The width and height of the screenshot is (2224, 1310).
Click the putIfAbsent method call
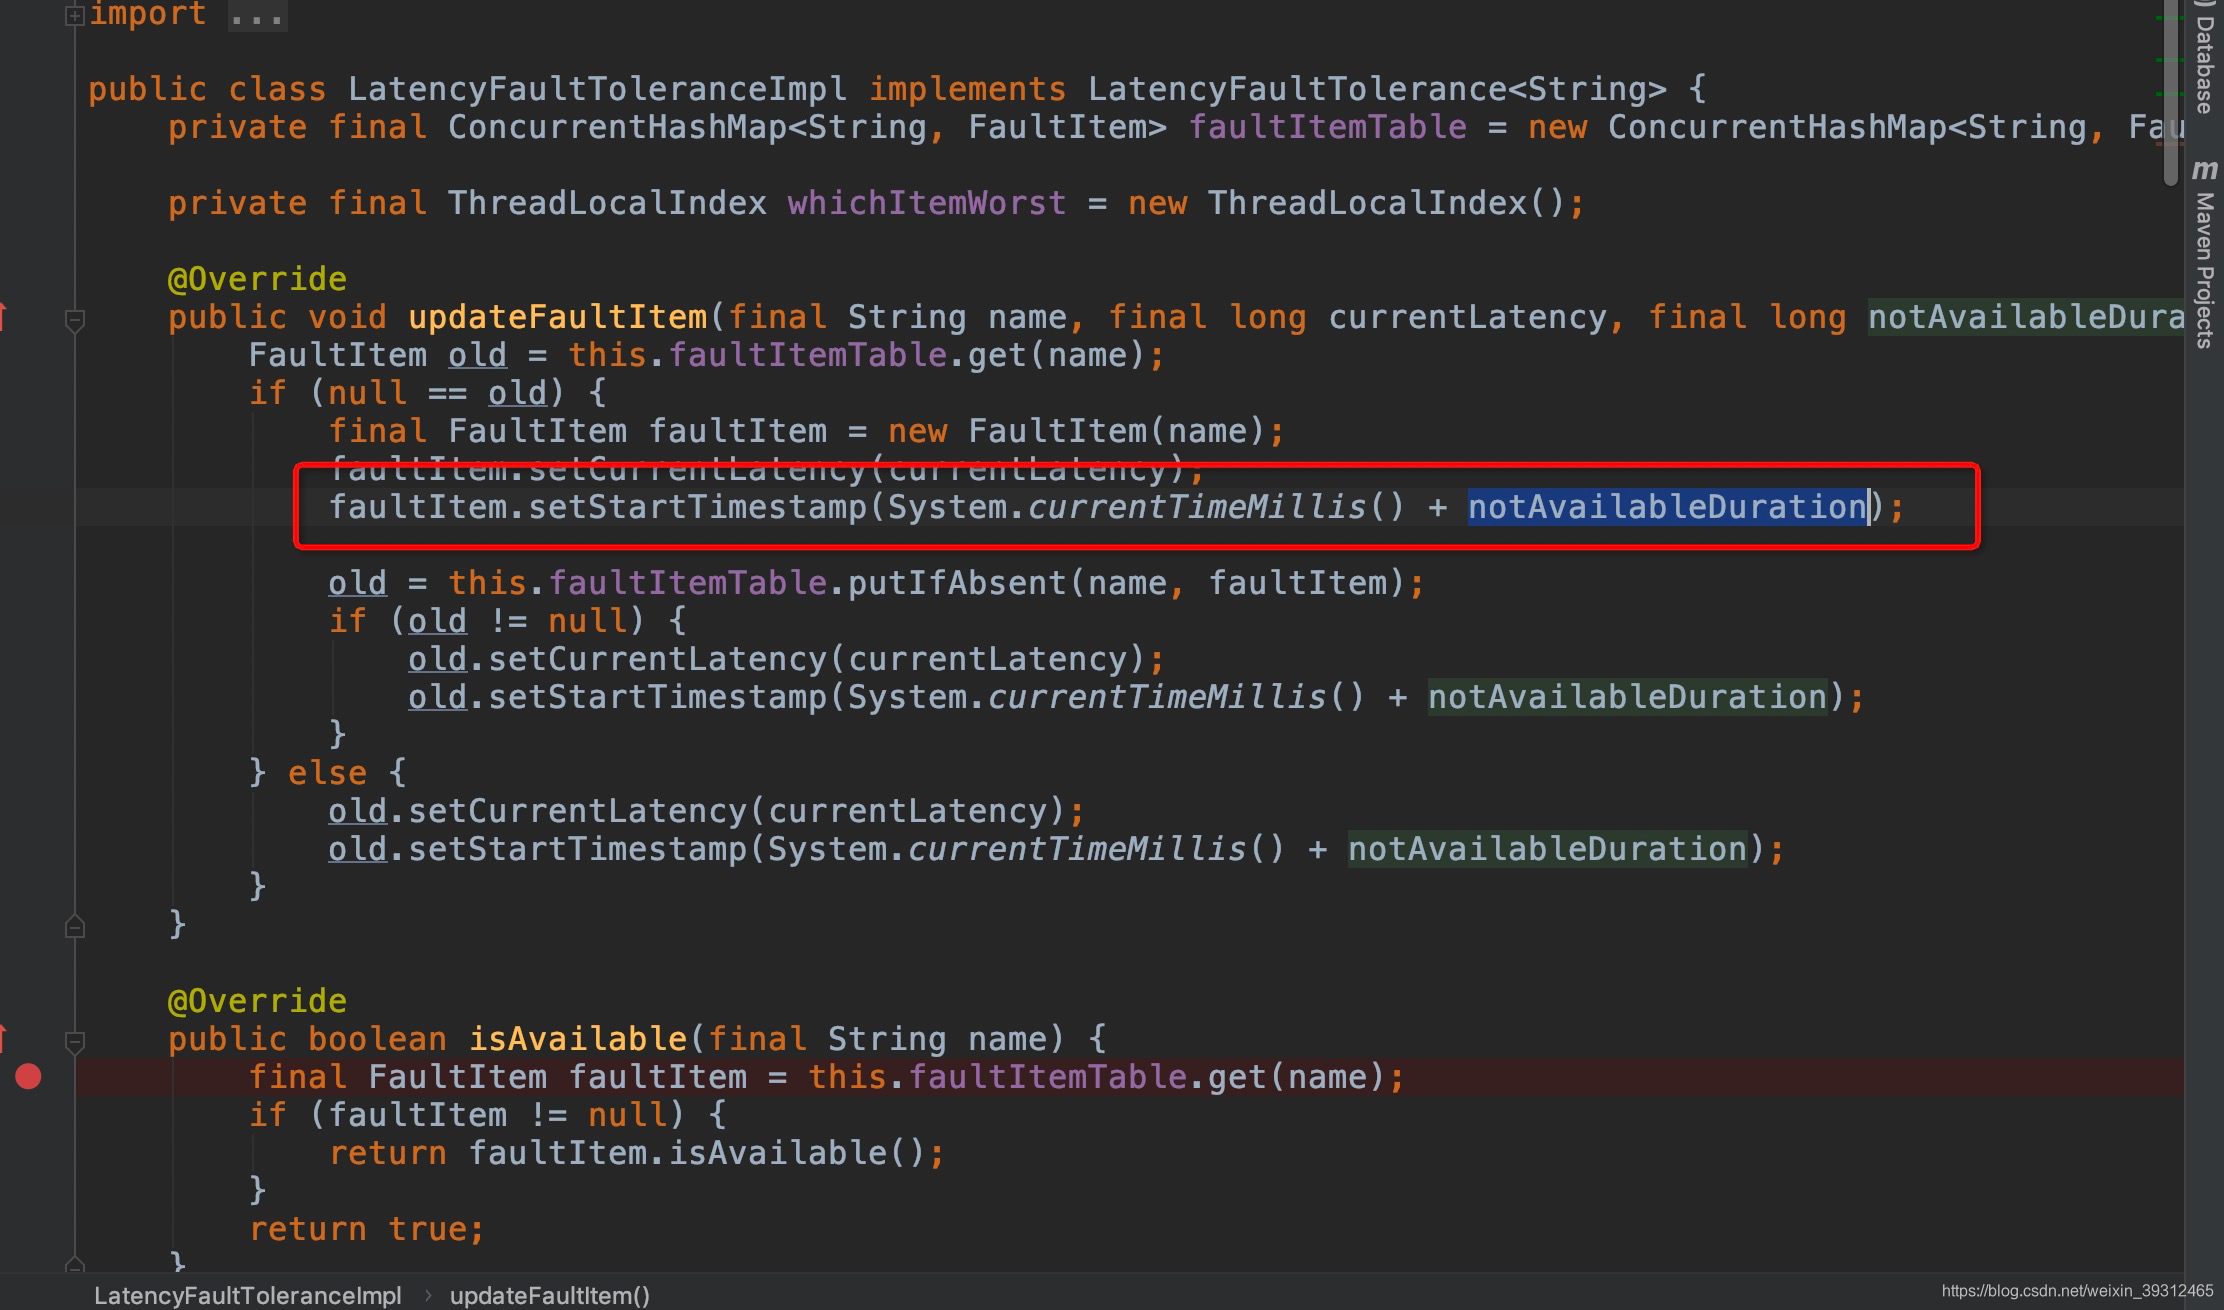pyautogui.click(x=957, y=583)
